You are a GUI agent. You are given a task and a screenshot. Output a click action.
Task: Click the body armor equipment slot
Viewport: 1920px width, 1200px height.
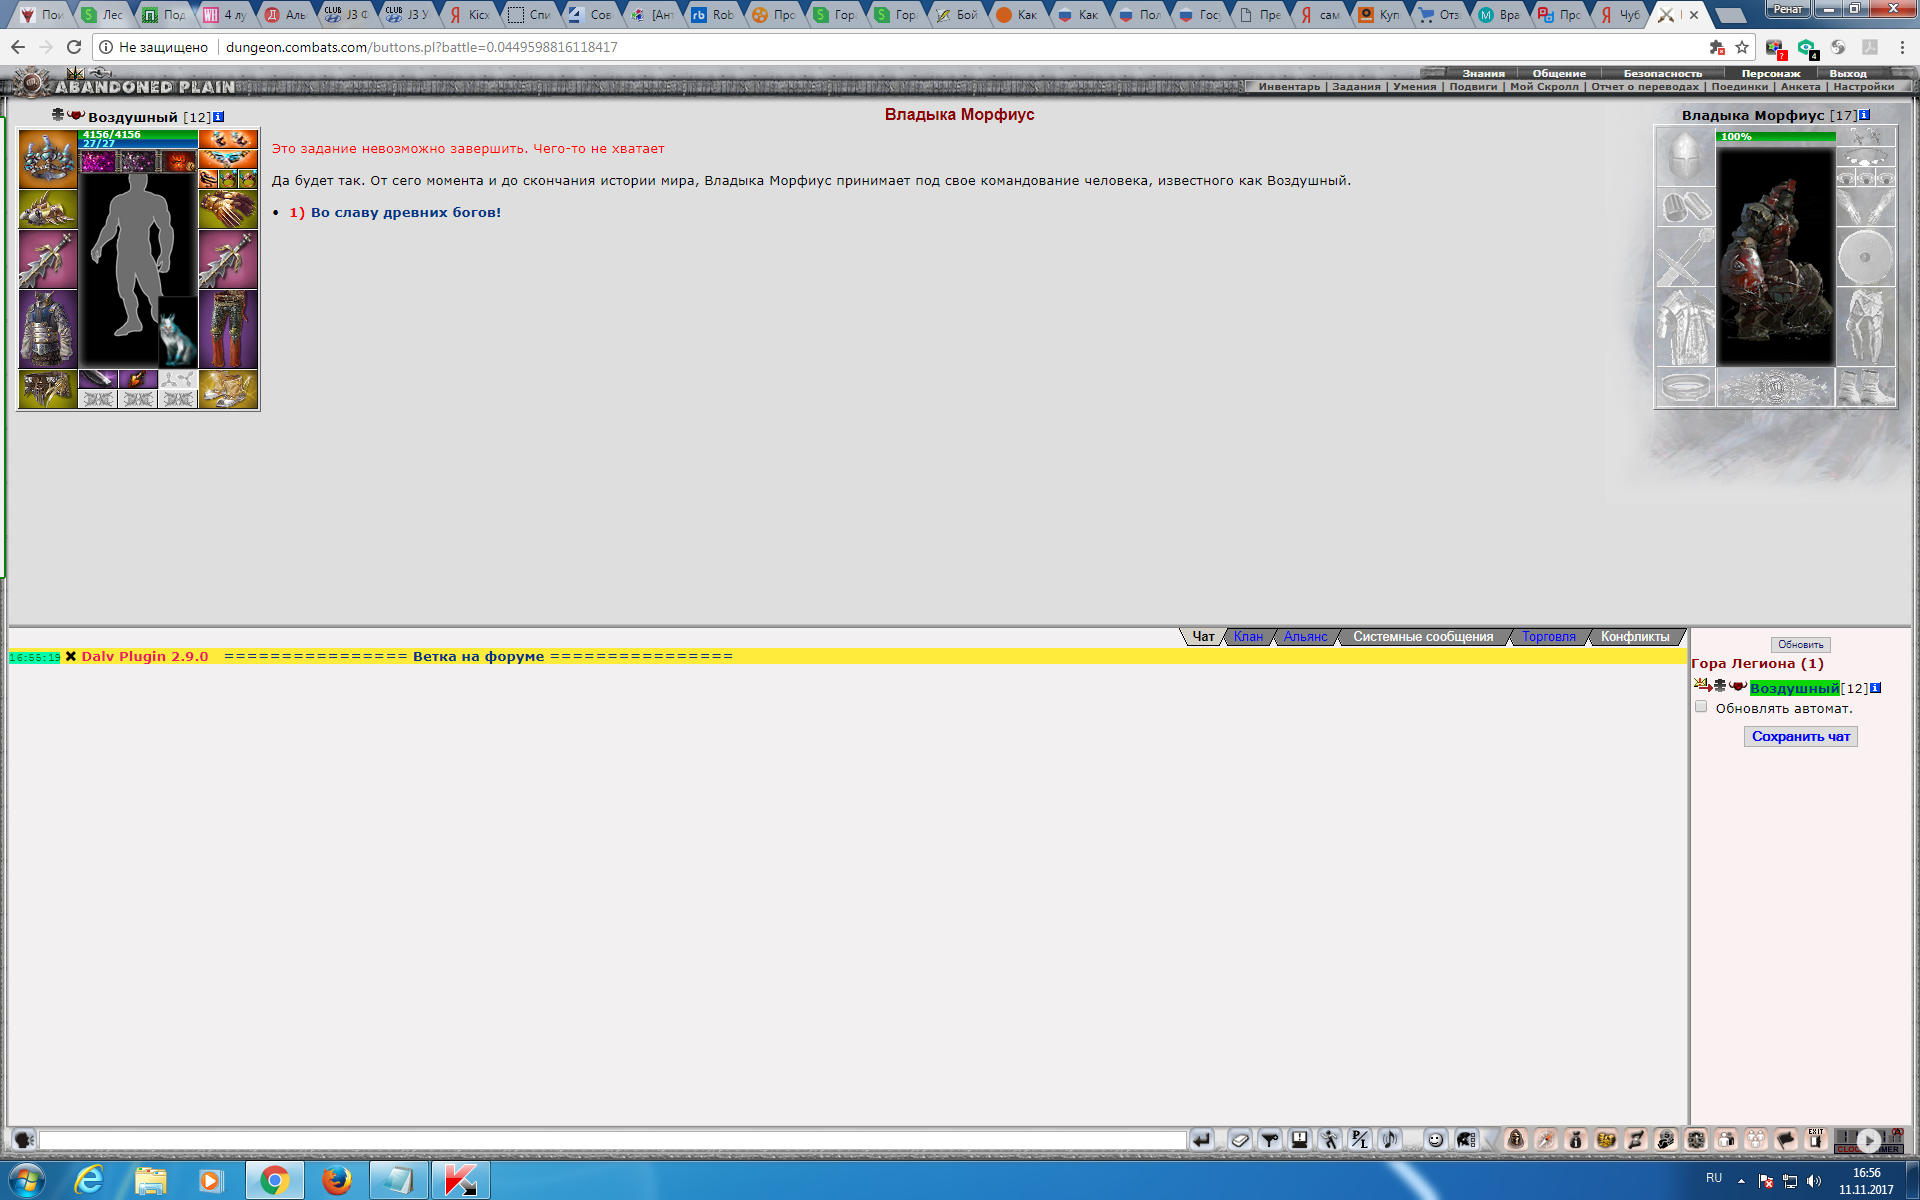point(48,329)
